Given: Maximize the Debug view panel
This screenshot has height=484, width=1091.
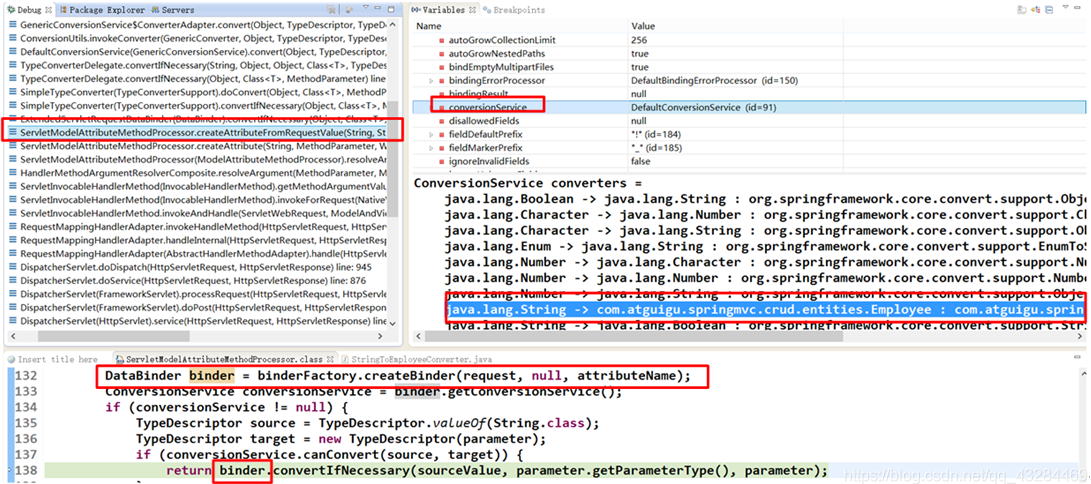Looking at the screenshot, I should pyautogui.click(x=391, y=9).
